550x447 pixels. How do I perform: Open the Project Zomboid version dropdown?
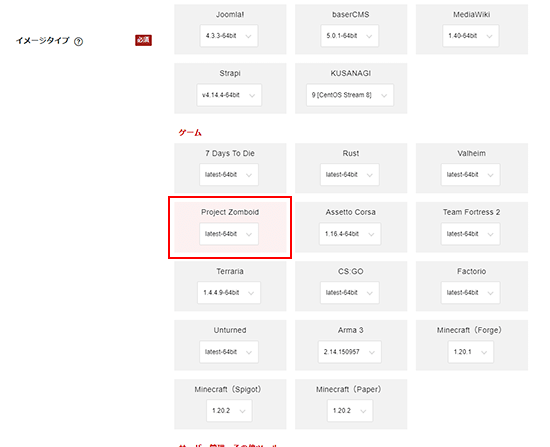(x=229, y=234)
